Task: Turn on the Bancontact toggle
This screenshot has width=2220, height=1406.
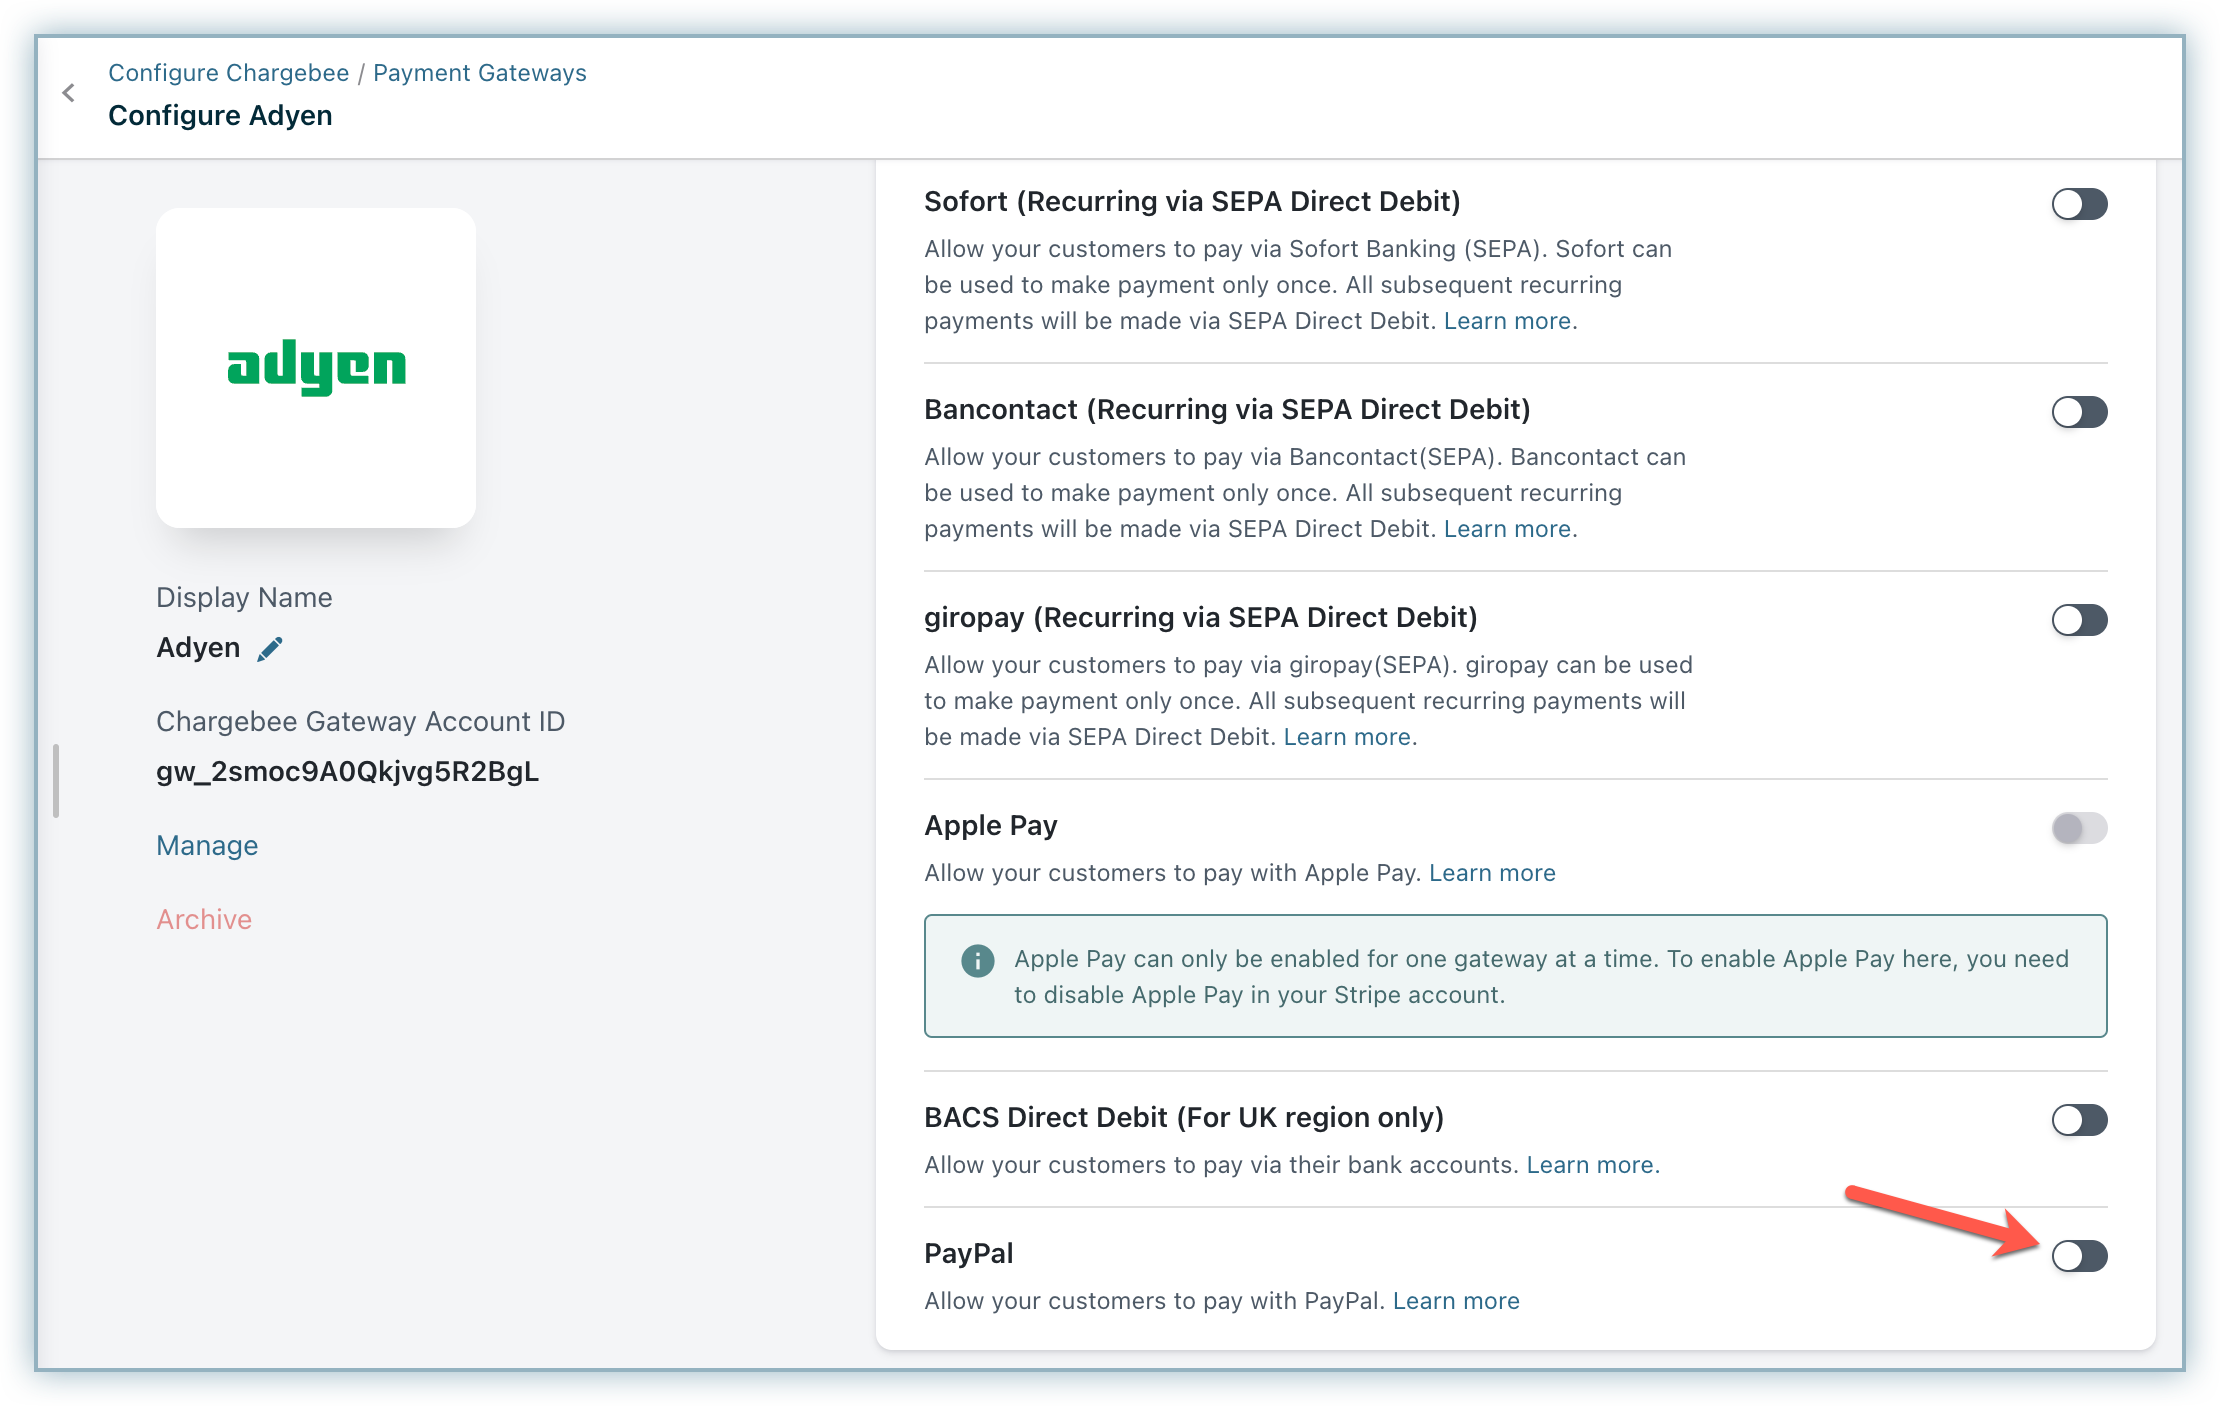Action: click(2079, 412)
